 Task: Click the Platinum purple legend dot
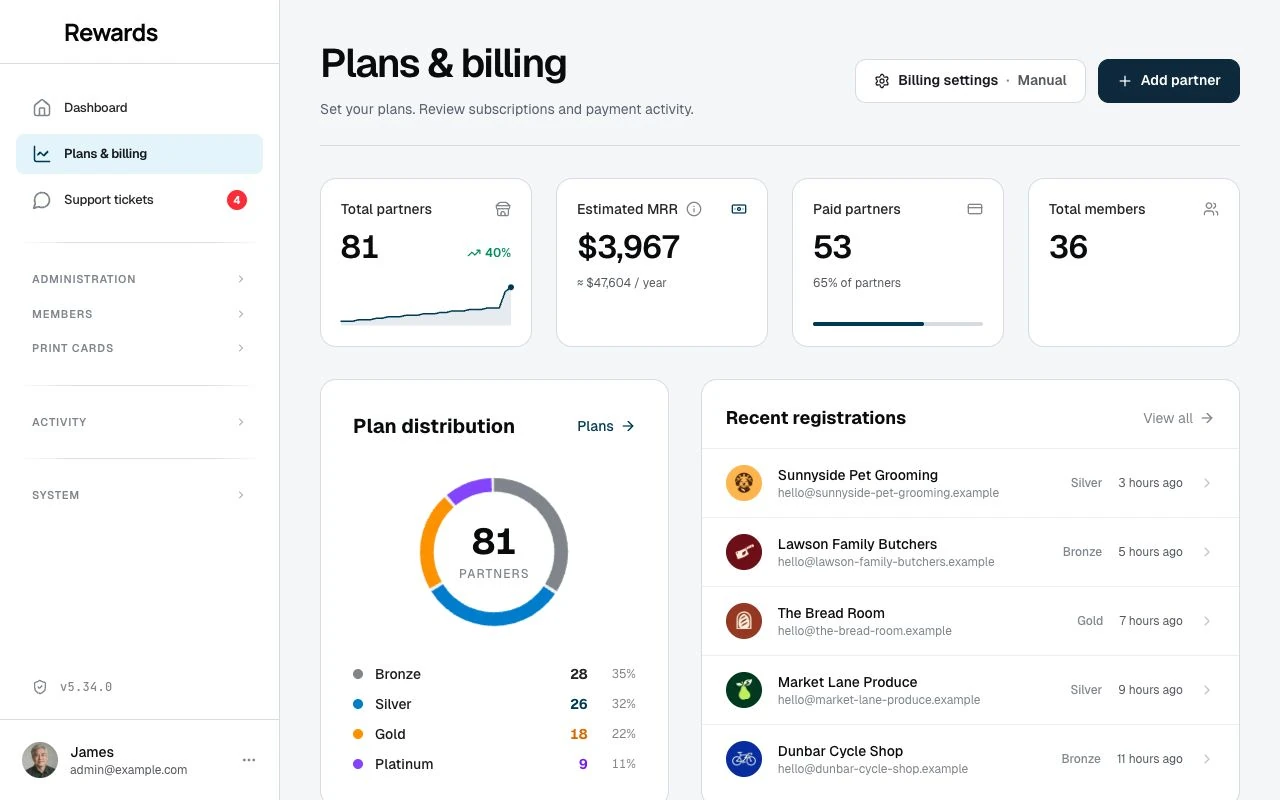358,764
